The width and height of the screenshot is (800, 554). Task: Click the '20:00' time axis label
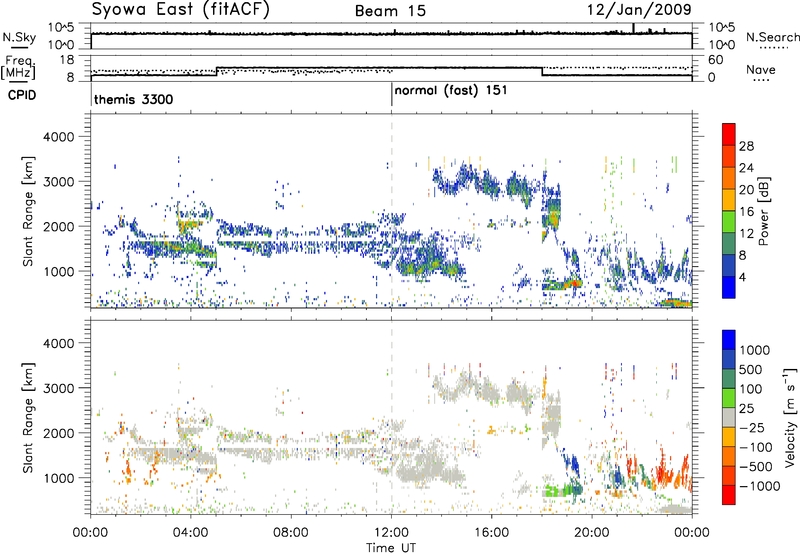coord(592,532)
